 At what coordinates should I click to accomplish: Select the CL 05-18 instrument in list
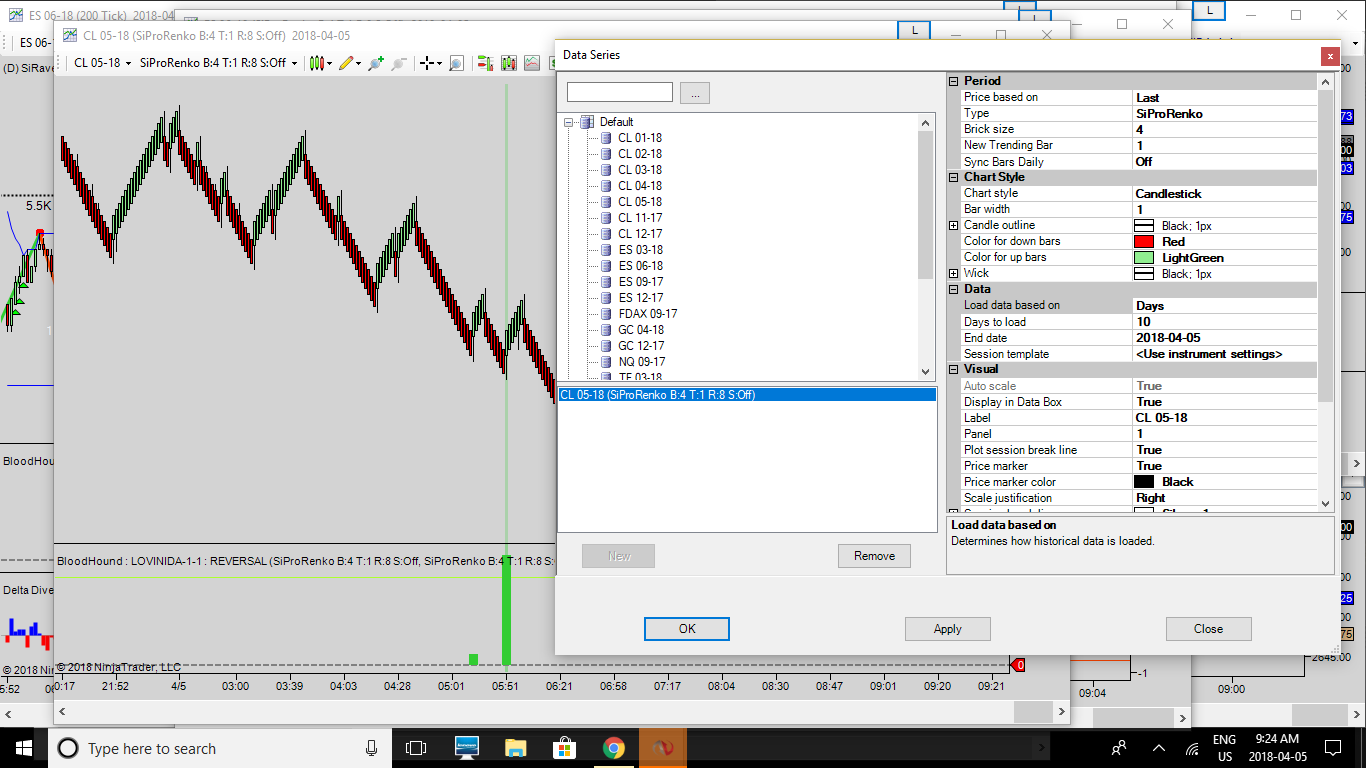click(639, 202)
